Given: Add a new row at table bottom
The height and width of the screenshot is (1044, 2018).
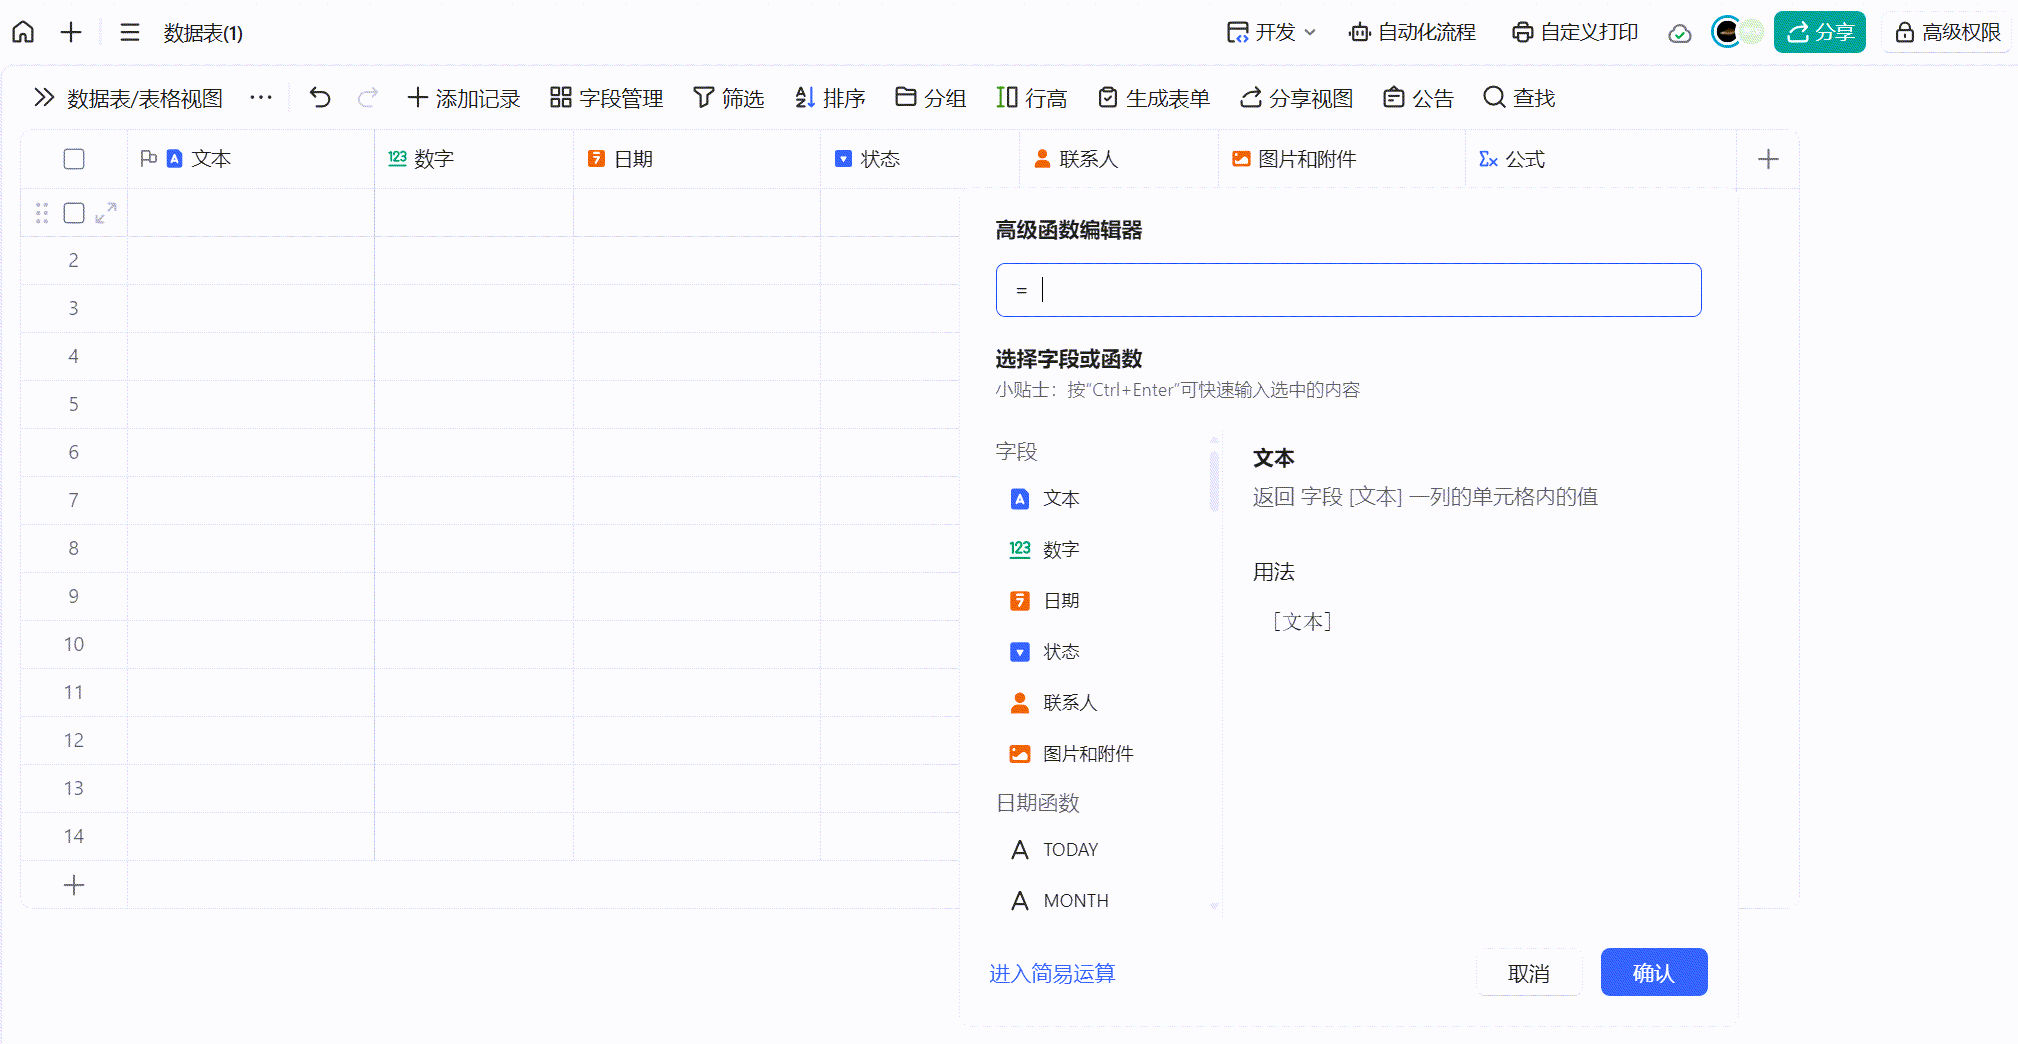Looking at the screenshot, I should [x=74, y=885].
